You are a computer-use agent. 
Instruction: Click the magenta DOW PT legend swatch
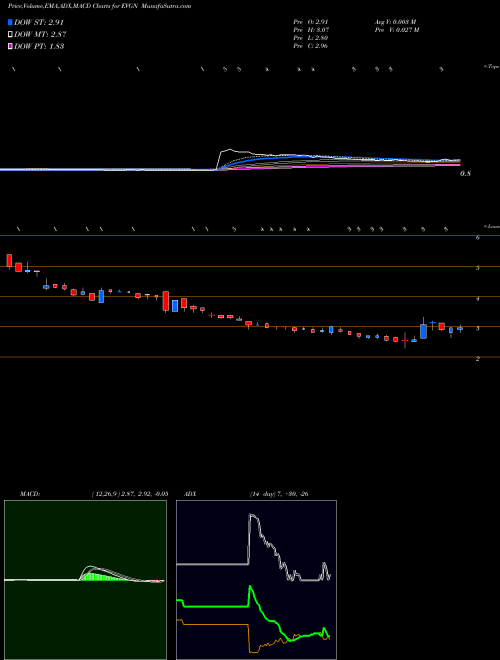point(10,46)
